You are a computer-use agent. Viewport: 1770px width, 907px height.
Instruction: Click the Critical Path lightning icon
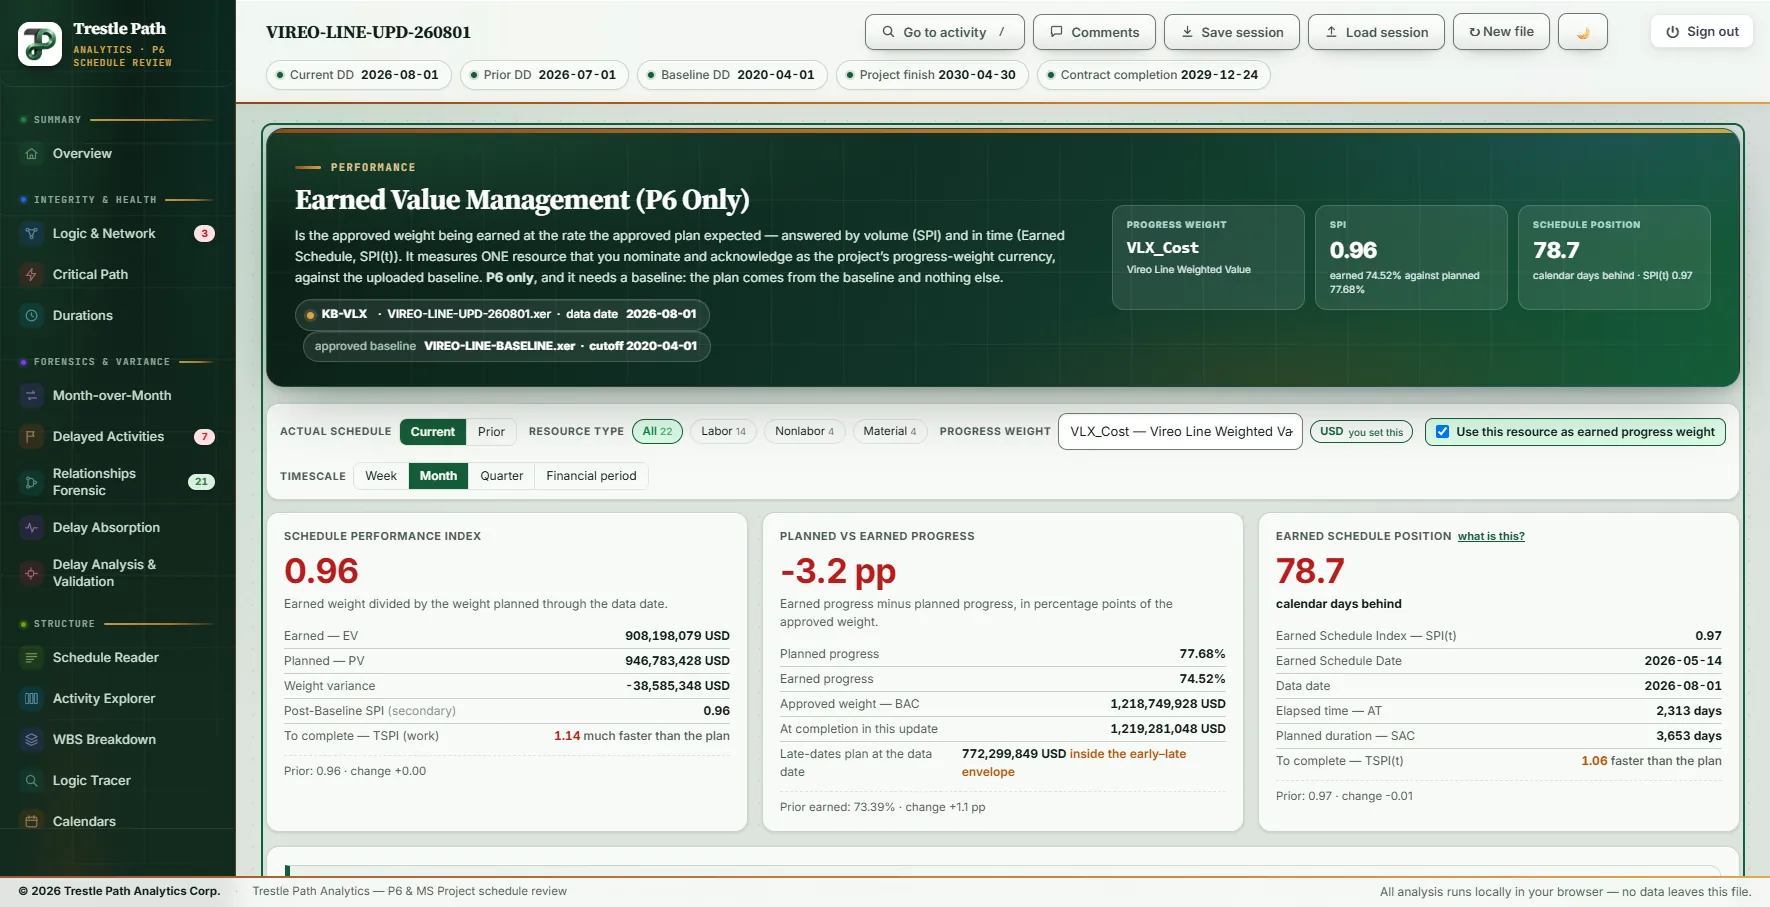[31, 275]
